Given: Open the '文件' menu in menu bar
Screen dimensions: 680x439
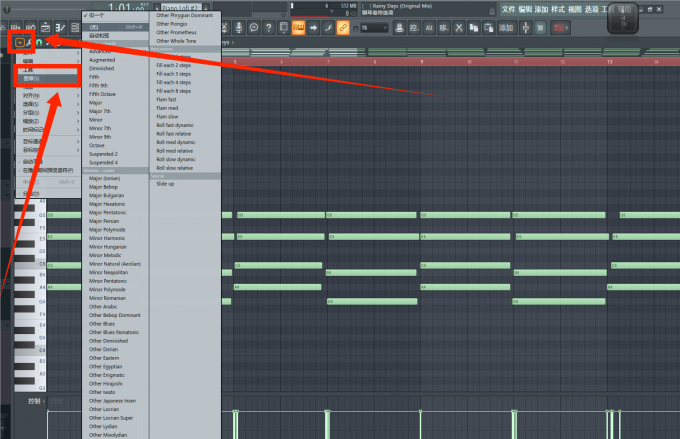Looking at the screenshot, I should (x=508, y=8).
